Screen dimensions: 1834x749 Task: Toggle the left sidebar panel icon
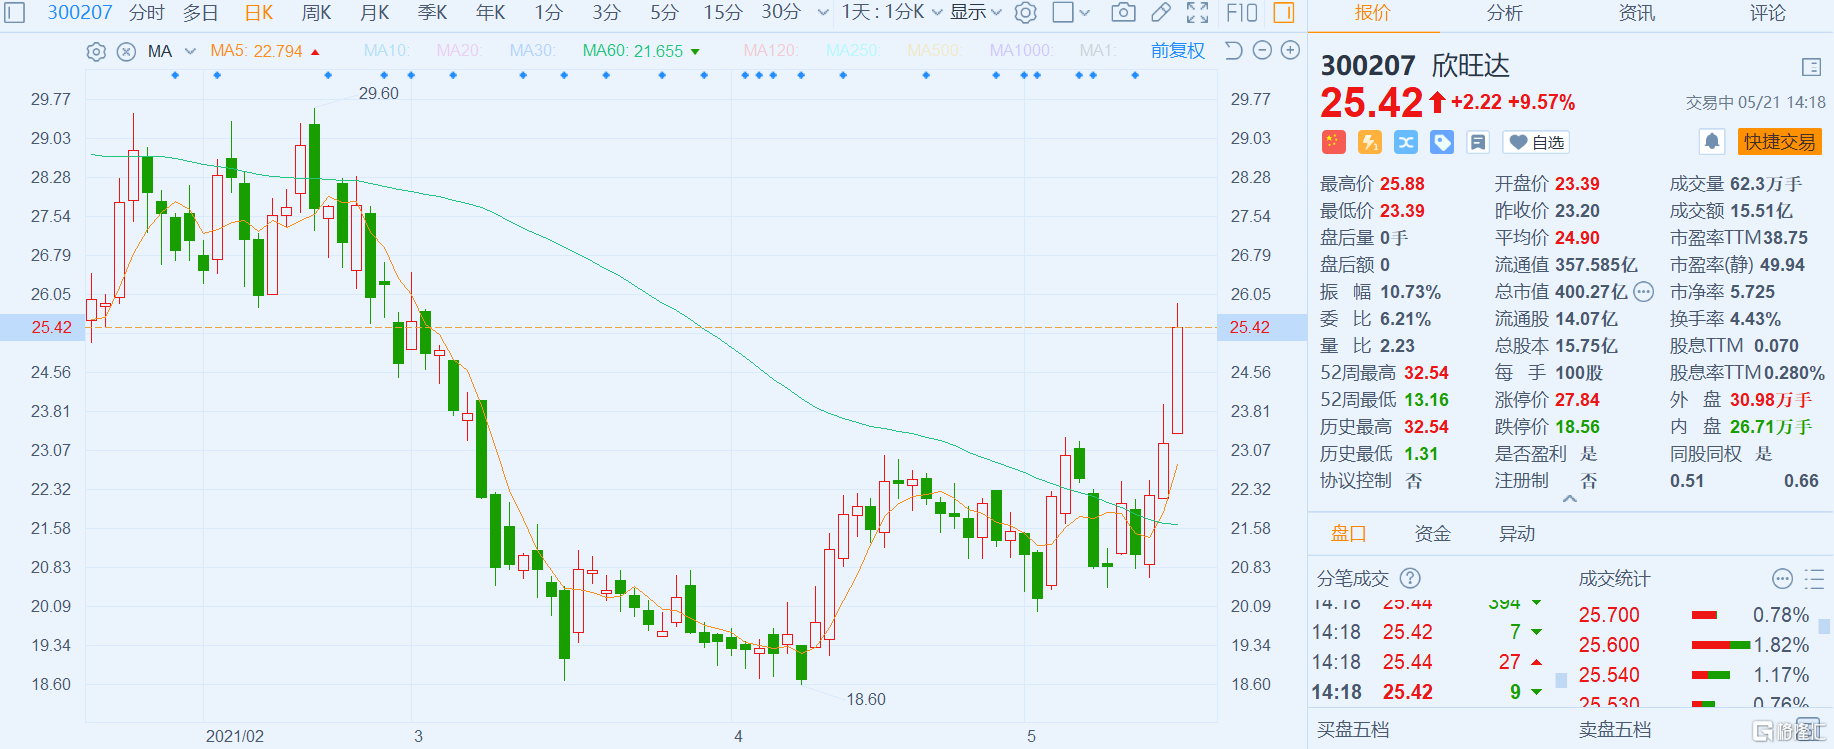[14, 13]
